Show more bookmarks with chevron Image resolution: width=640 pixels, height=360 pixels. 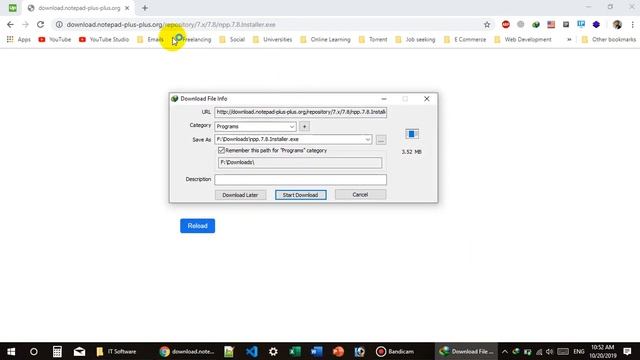pyautogui.click(x=569, y=40)
